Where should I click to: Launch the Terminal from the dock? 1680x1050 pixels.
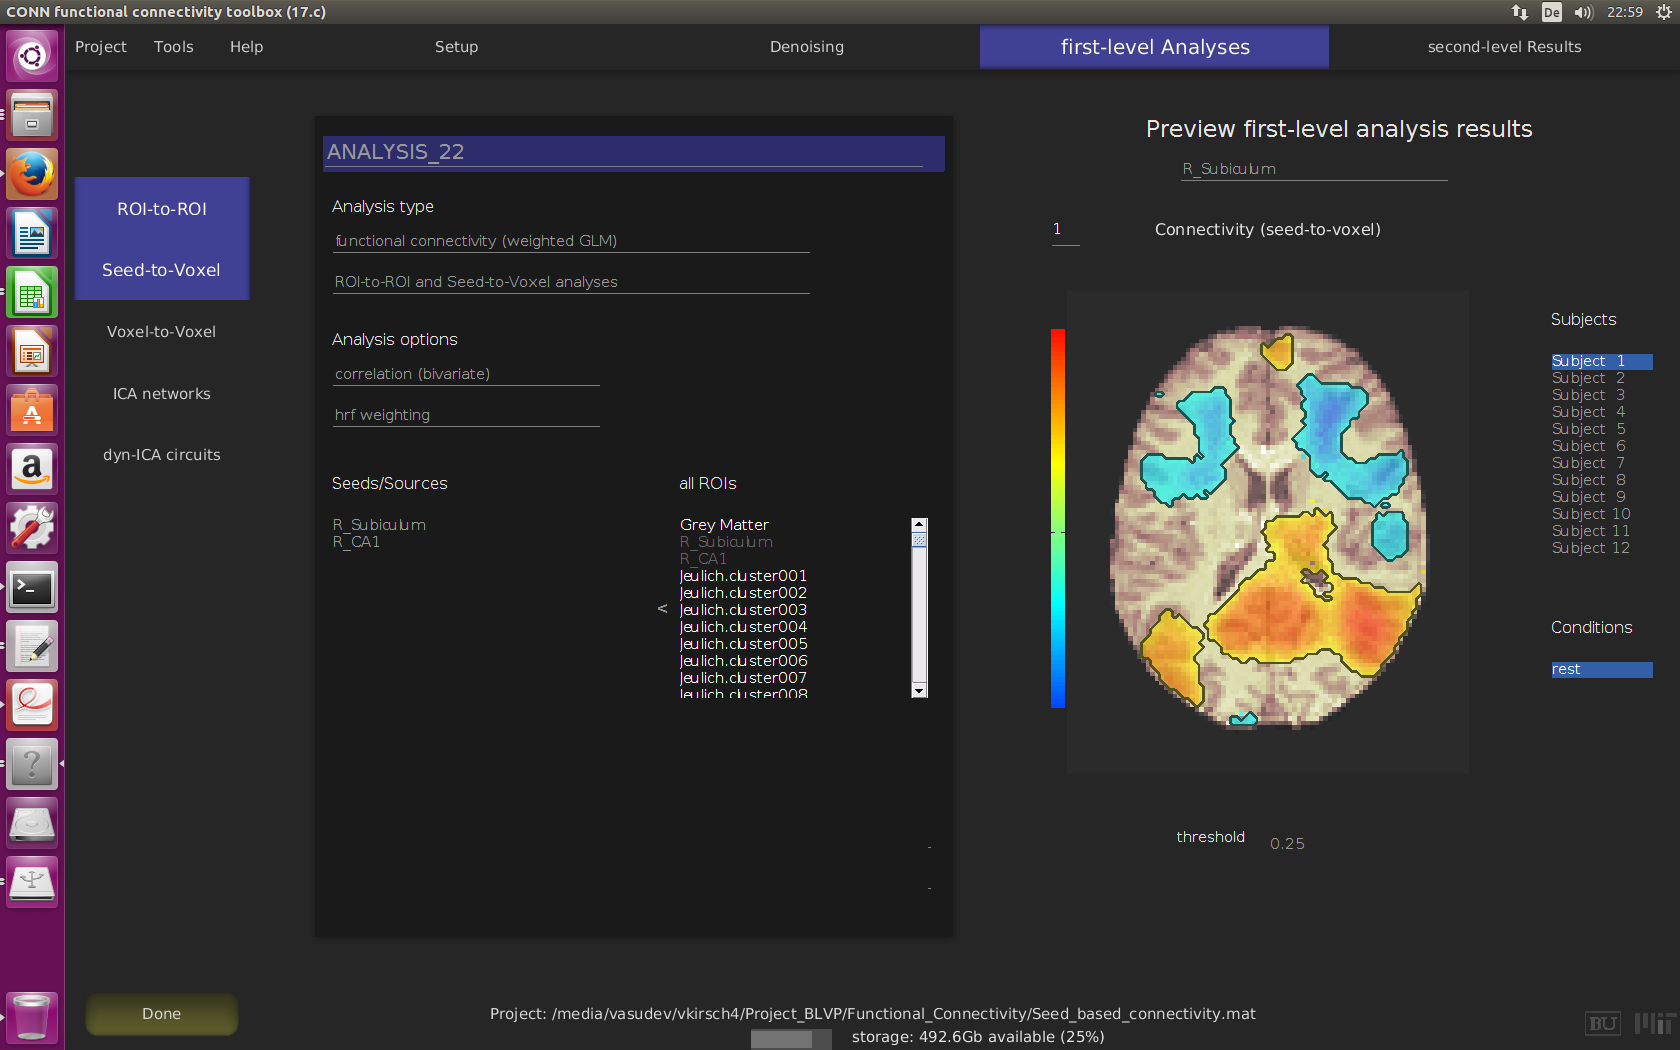pyautogui.click(x=32, y=588)
